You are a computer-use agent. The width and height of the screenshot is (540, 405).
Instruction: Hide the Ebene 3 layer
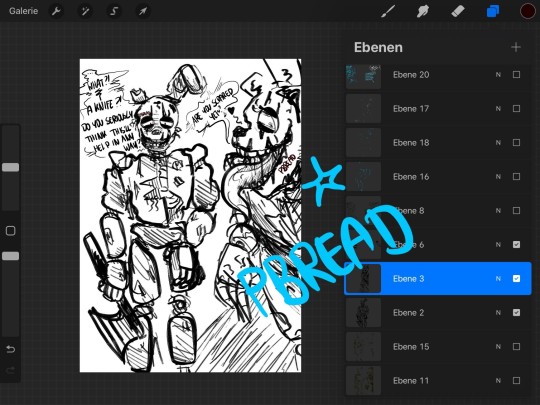(516, 278)
